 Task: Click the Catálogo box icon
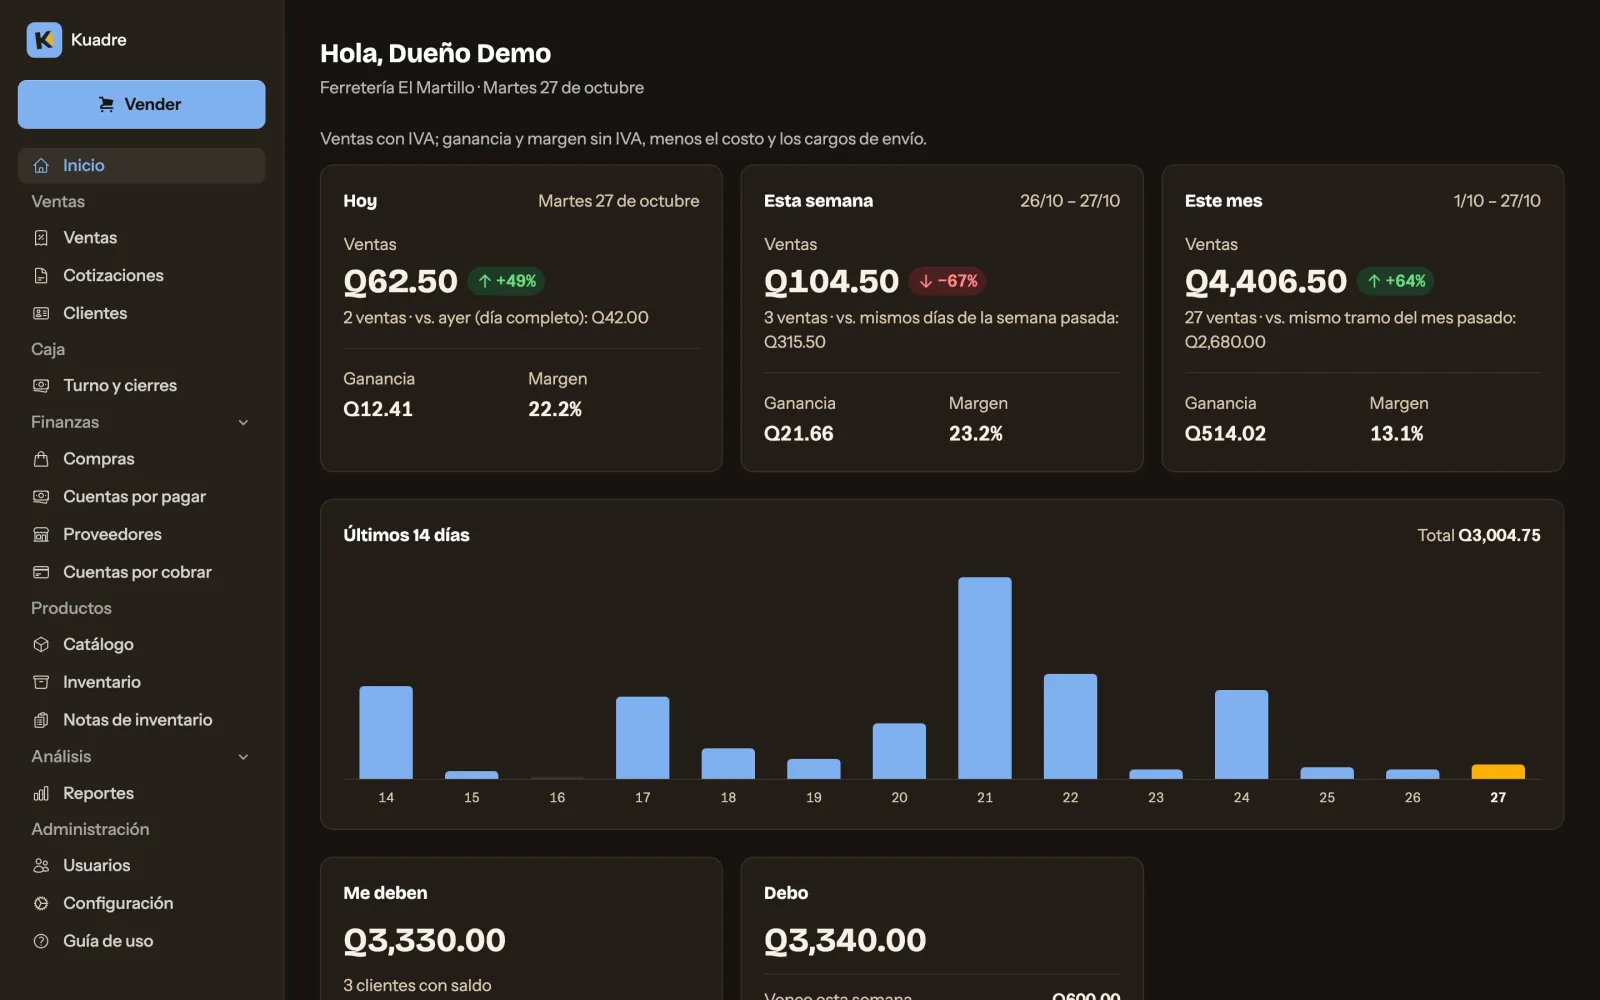tap(41, 645)
